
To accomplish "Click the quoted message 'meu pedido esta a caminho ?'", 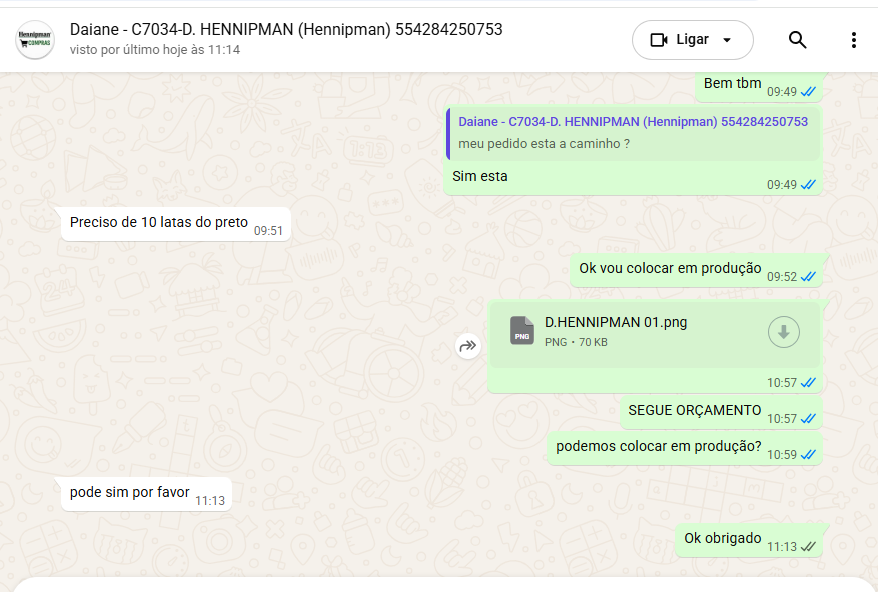I will click(x=633, y=134).
